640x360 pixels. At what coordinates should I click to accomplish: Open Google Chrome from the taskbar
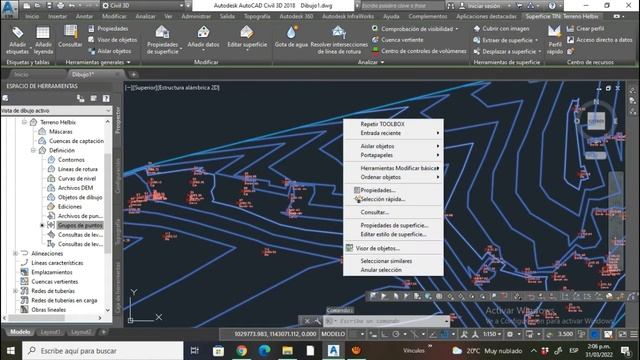coord(241,351)
